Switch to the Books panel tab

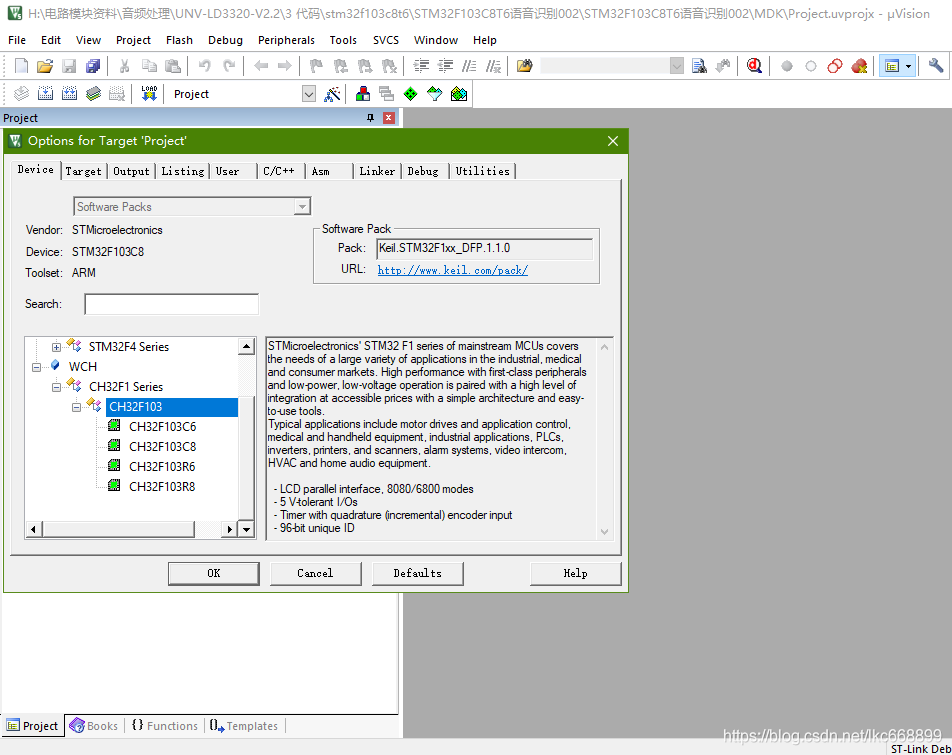point(95,726)
